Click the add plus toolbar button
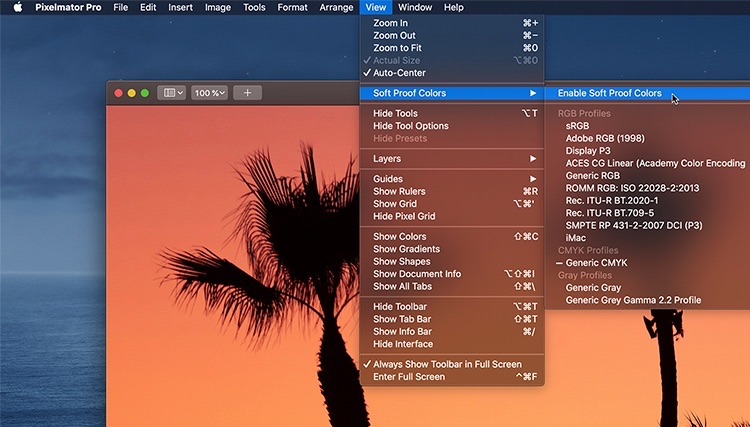The image size is (750, 427). (247, 93)
